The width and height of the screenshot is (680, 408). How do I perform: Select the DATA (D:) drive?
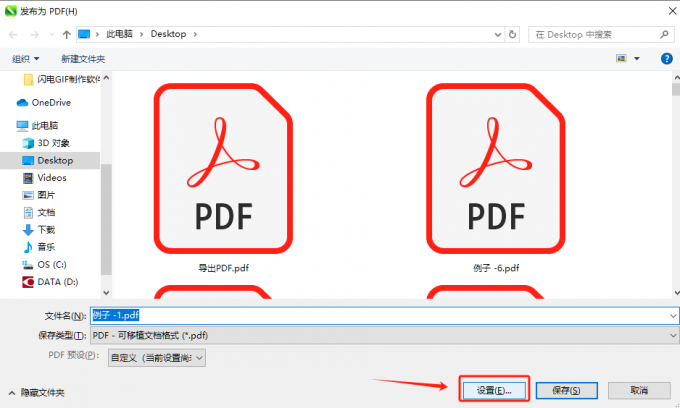tap(50, 282)
